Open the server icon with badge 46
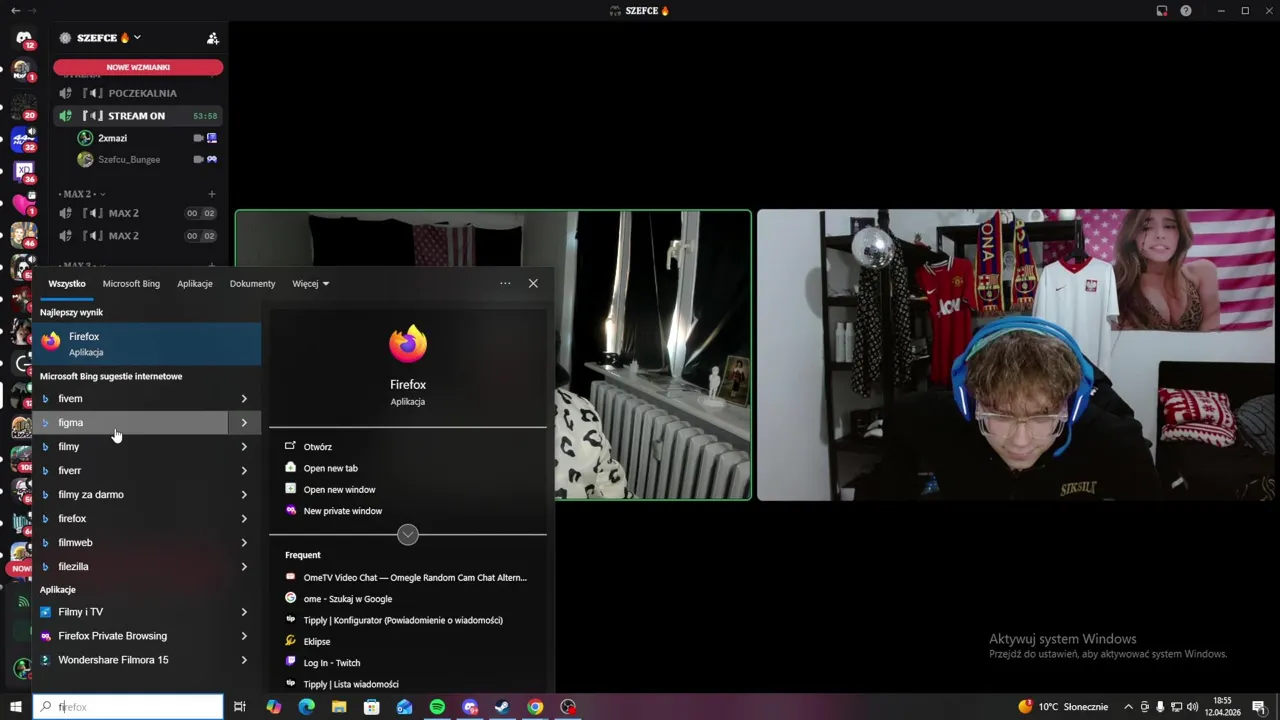1280x720 pixels. click(22, 235)
